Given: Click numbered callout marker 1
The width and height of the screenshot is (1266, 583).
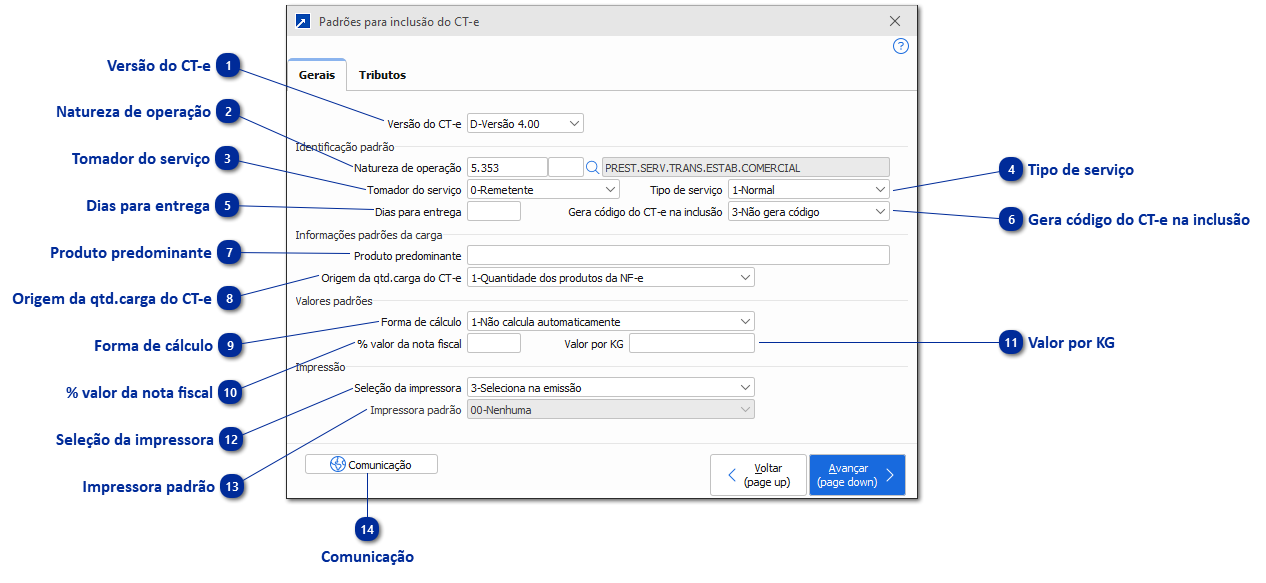Looking at the screenshot, I should pos(229,66).
